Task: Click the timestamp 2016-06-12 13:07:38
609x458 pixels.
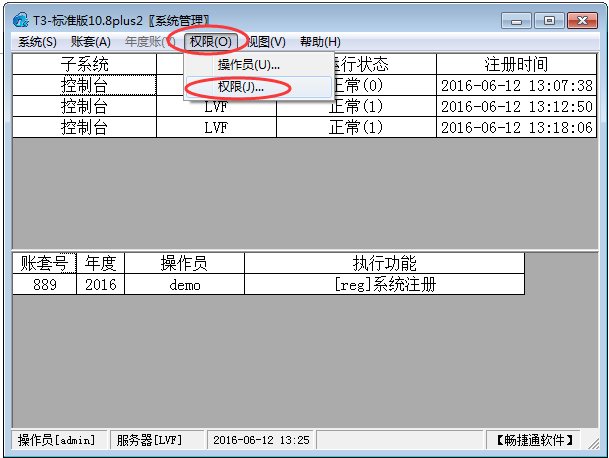Action: pos(517,85)
